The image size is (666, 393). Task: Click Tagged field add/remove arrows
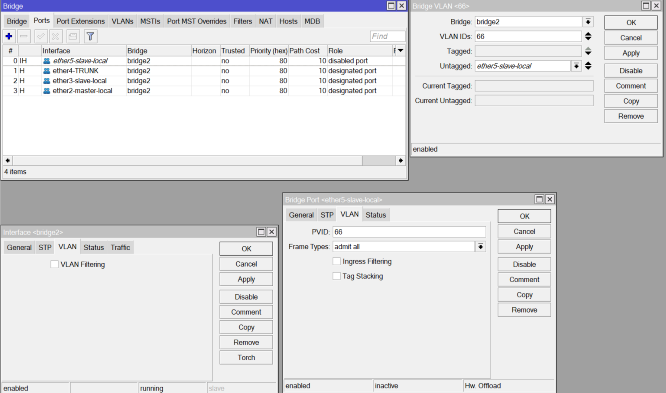588,51
